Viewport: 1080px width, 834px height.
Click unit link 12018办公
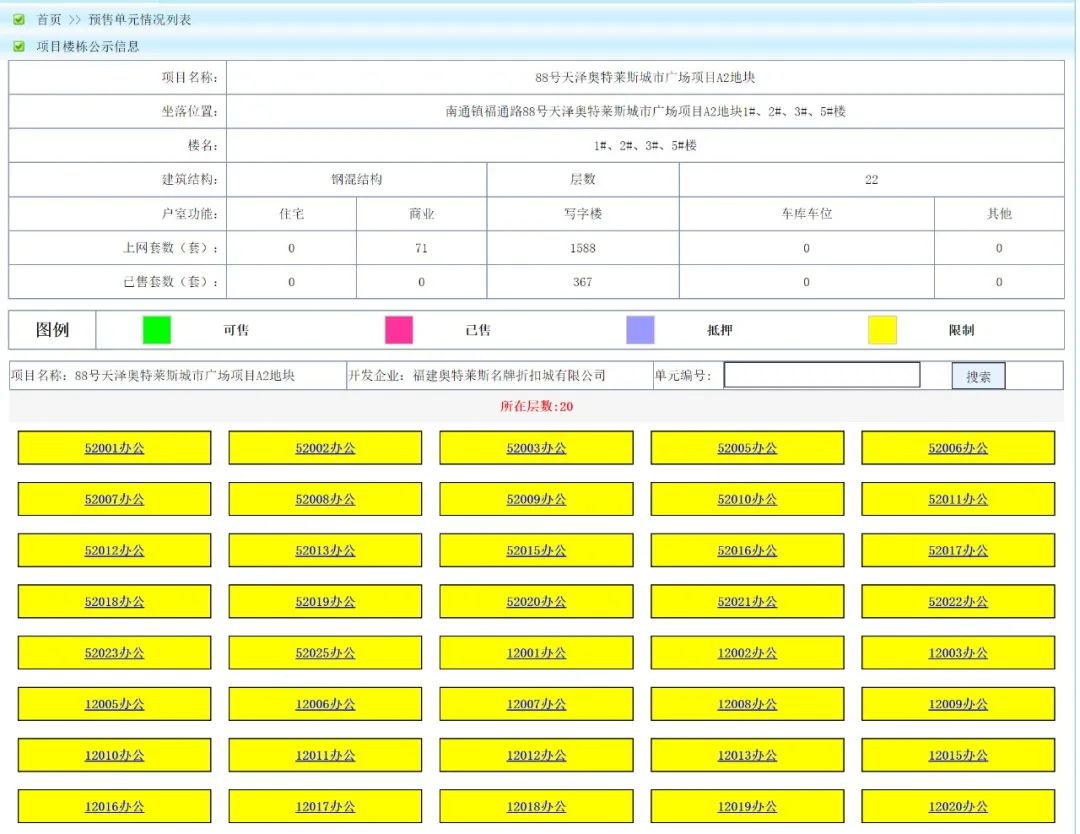coord(536,806)
